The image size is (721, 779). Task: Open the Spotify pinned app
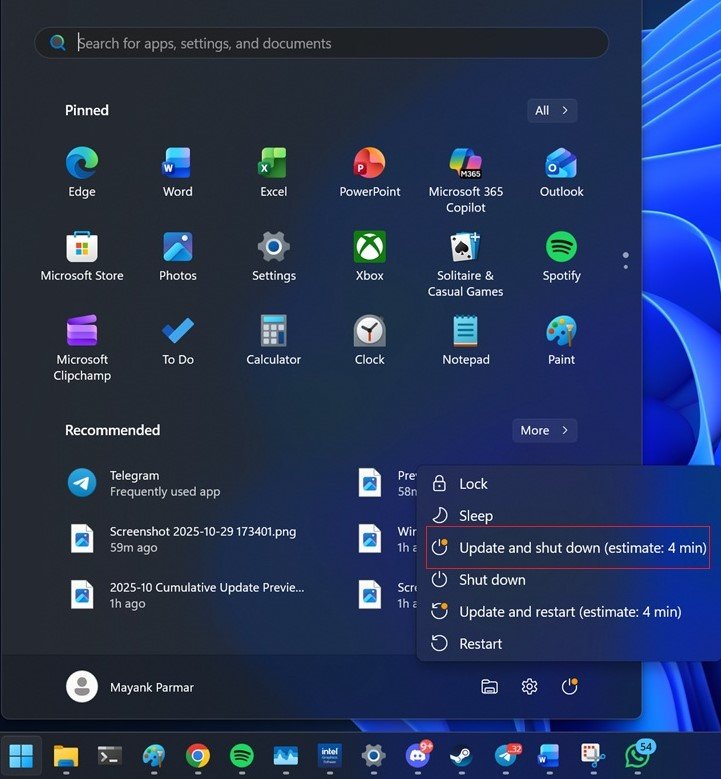click(561, 256)
